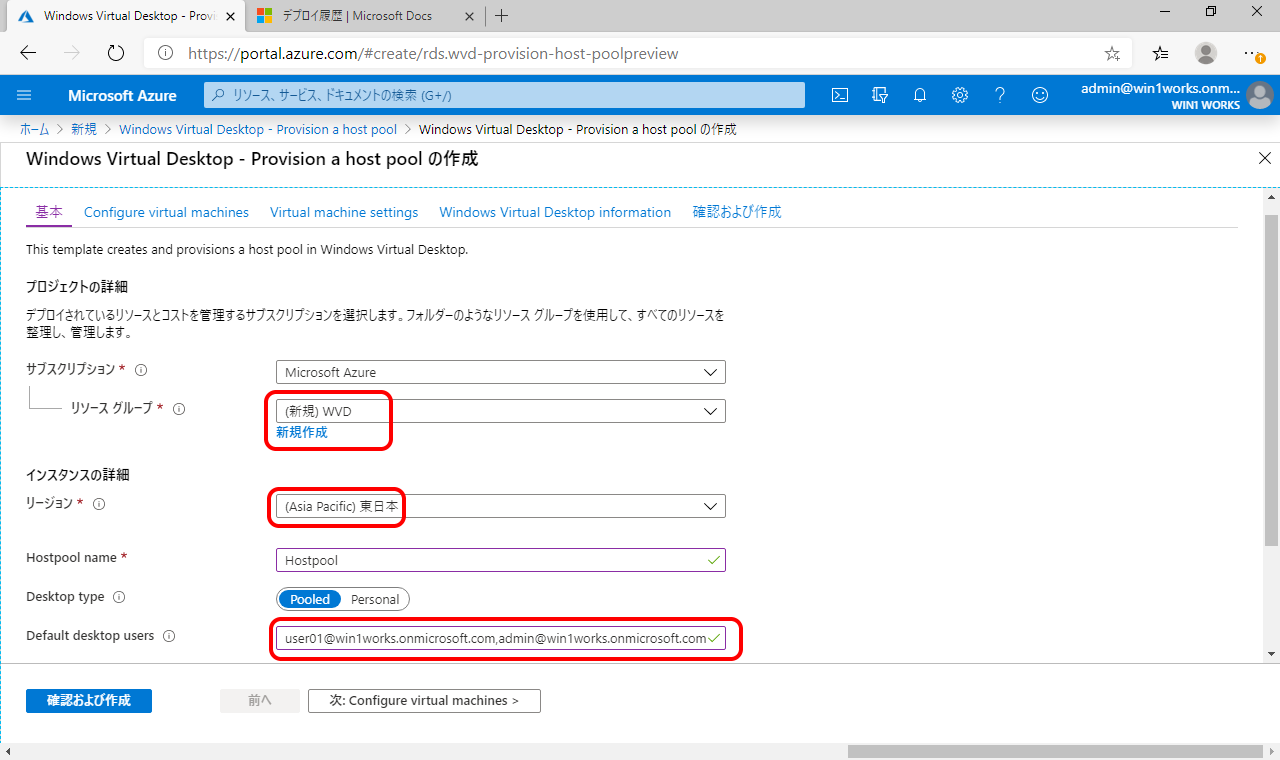
Task: Switch to Configure virtual machines tab
Action: coord(166,212)
